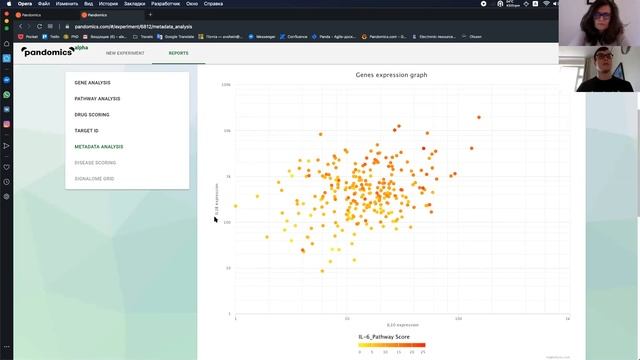
Task: Open WhatsApp in Opera sidebar
Action: point(7,95)
